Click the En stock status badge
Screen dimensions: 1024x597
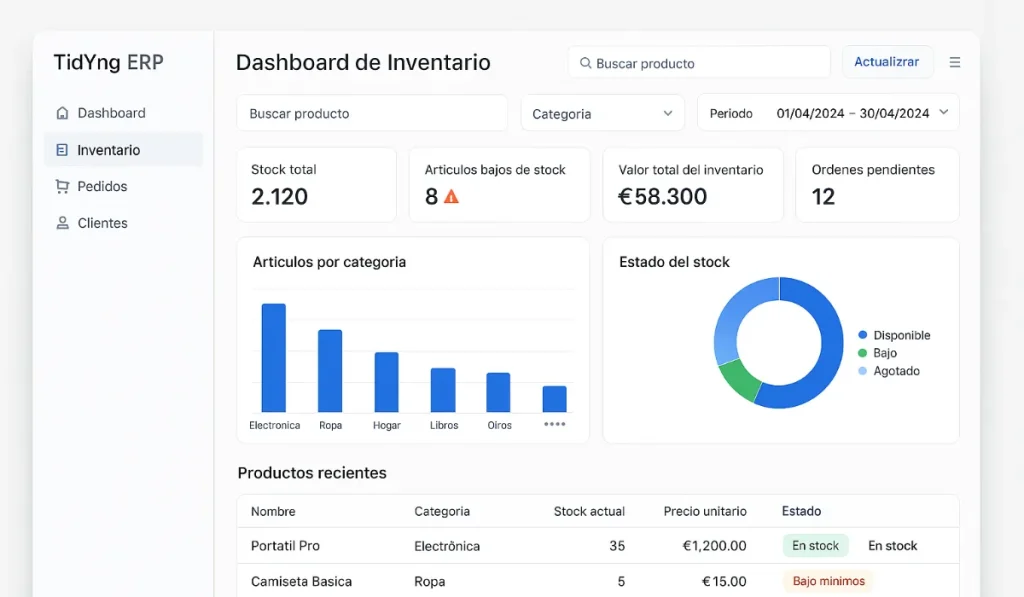click(815, 546)
